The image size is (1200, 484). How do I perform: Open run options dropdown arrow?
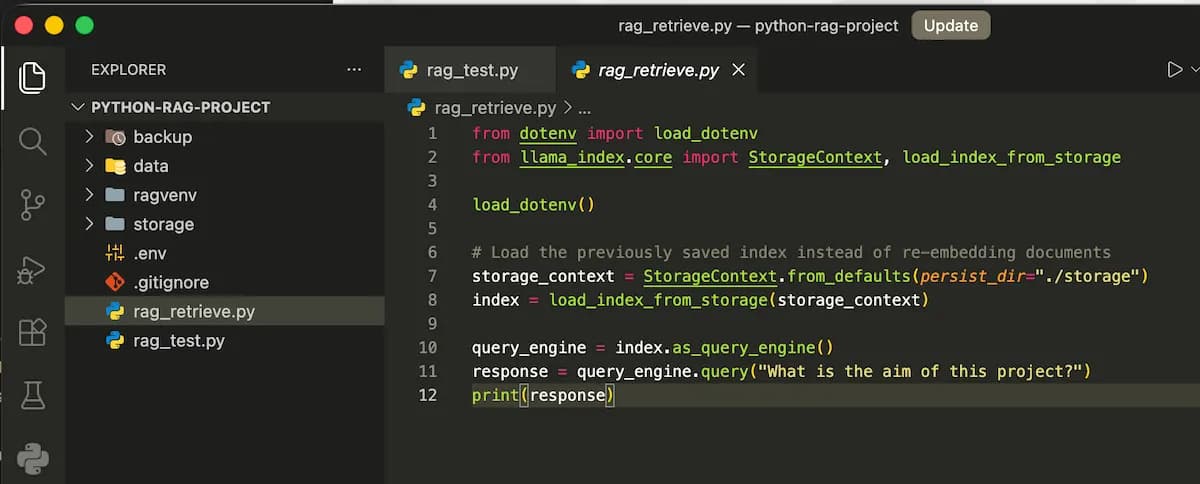pos(1194,70)
